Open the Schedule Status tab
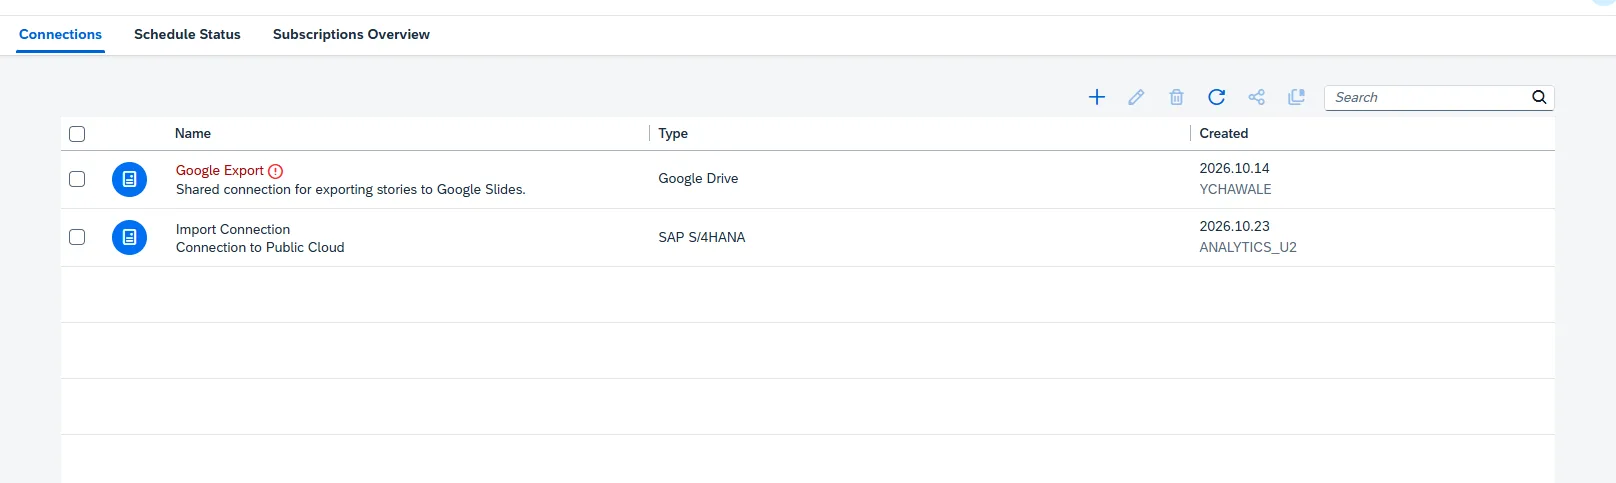The height and width of the screenshot is (483, 1616). pos(187,34)
